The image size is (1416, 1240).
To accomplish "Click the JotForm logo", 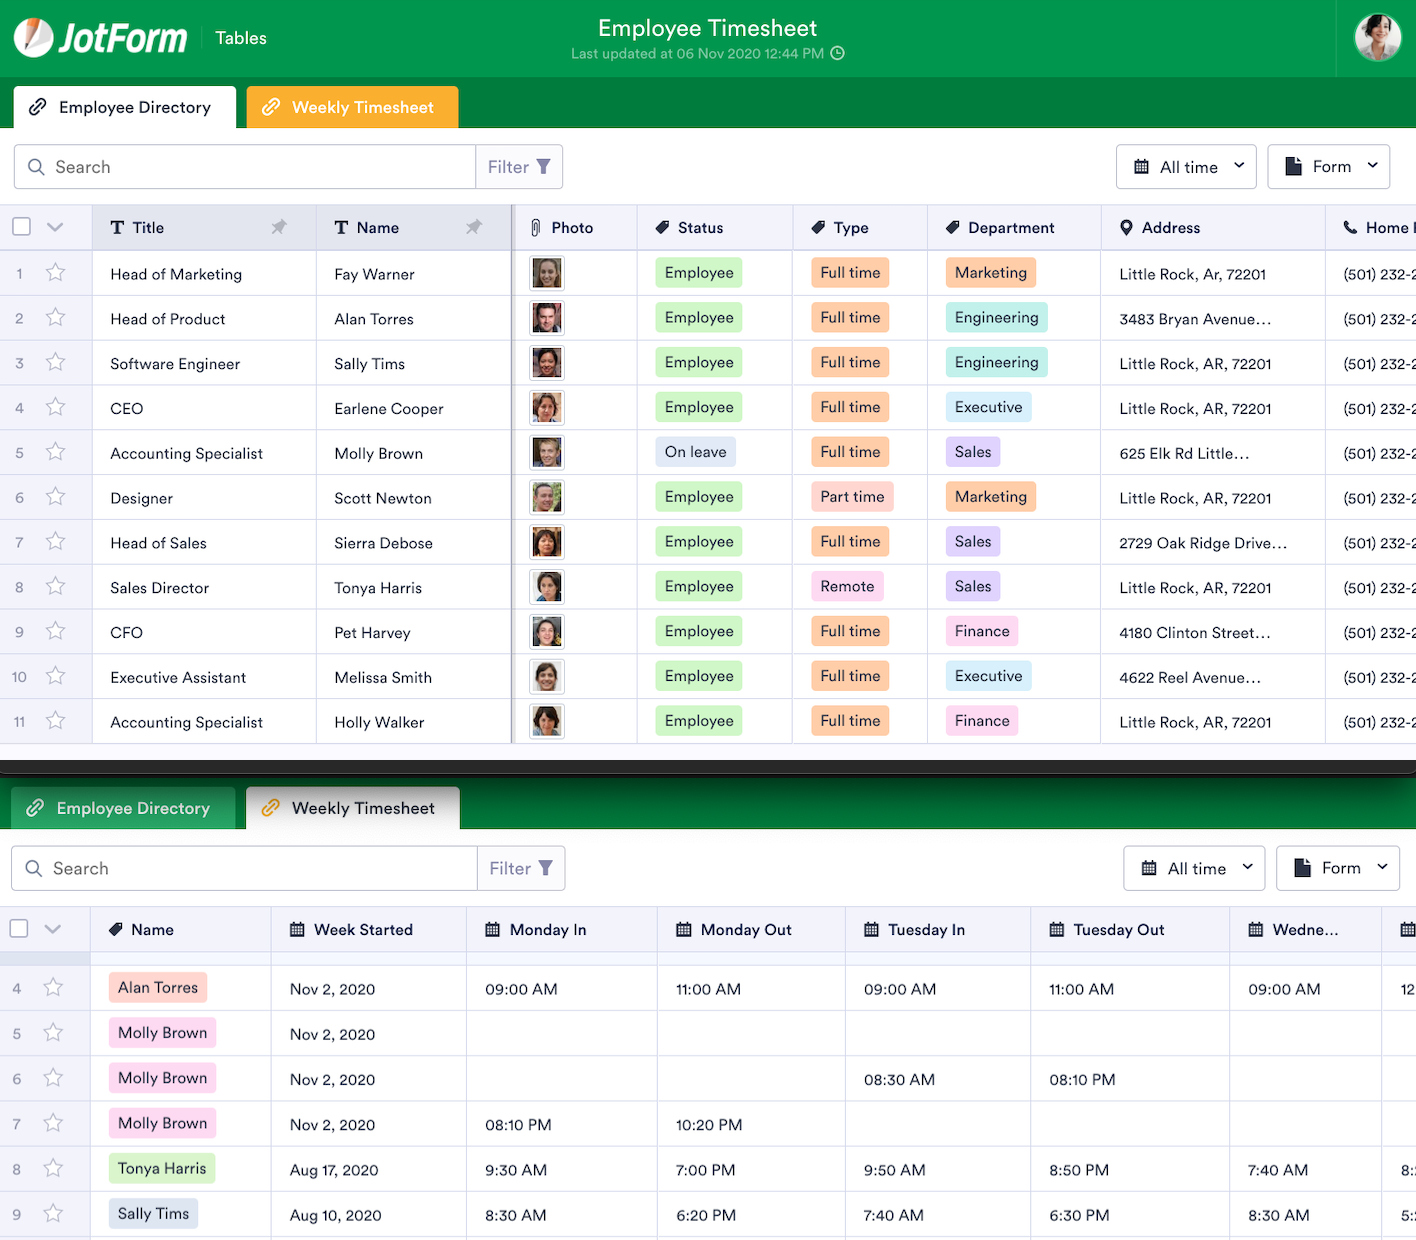I will click(x=100, y=37).
